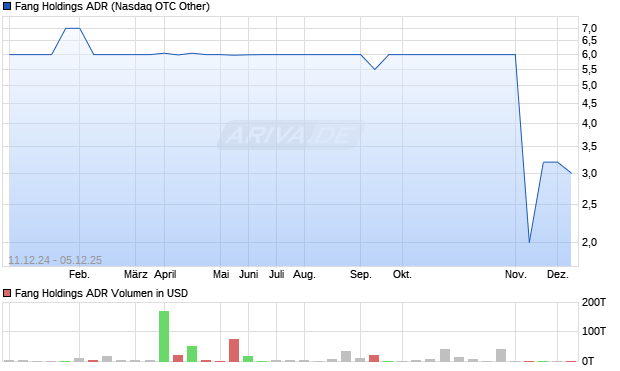Click the 4,0 price axis value

click(589, 123)
